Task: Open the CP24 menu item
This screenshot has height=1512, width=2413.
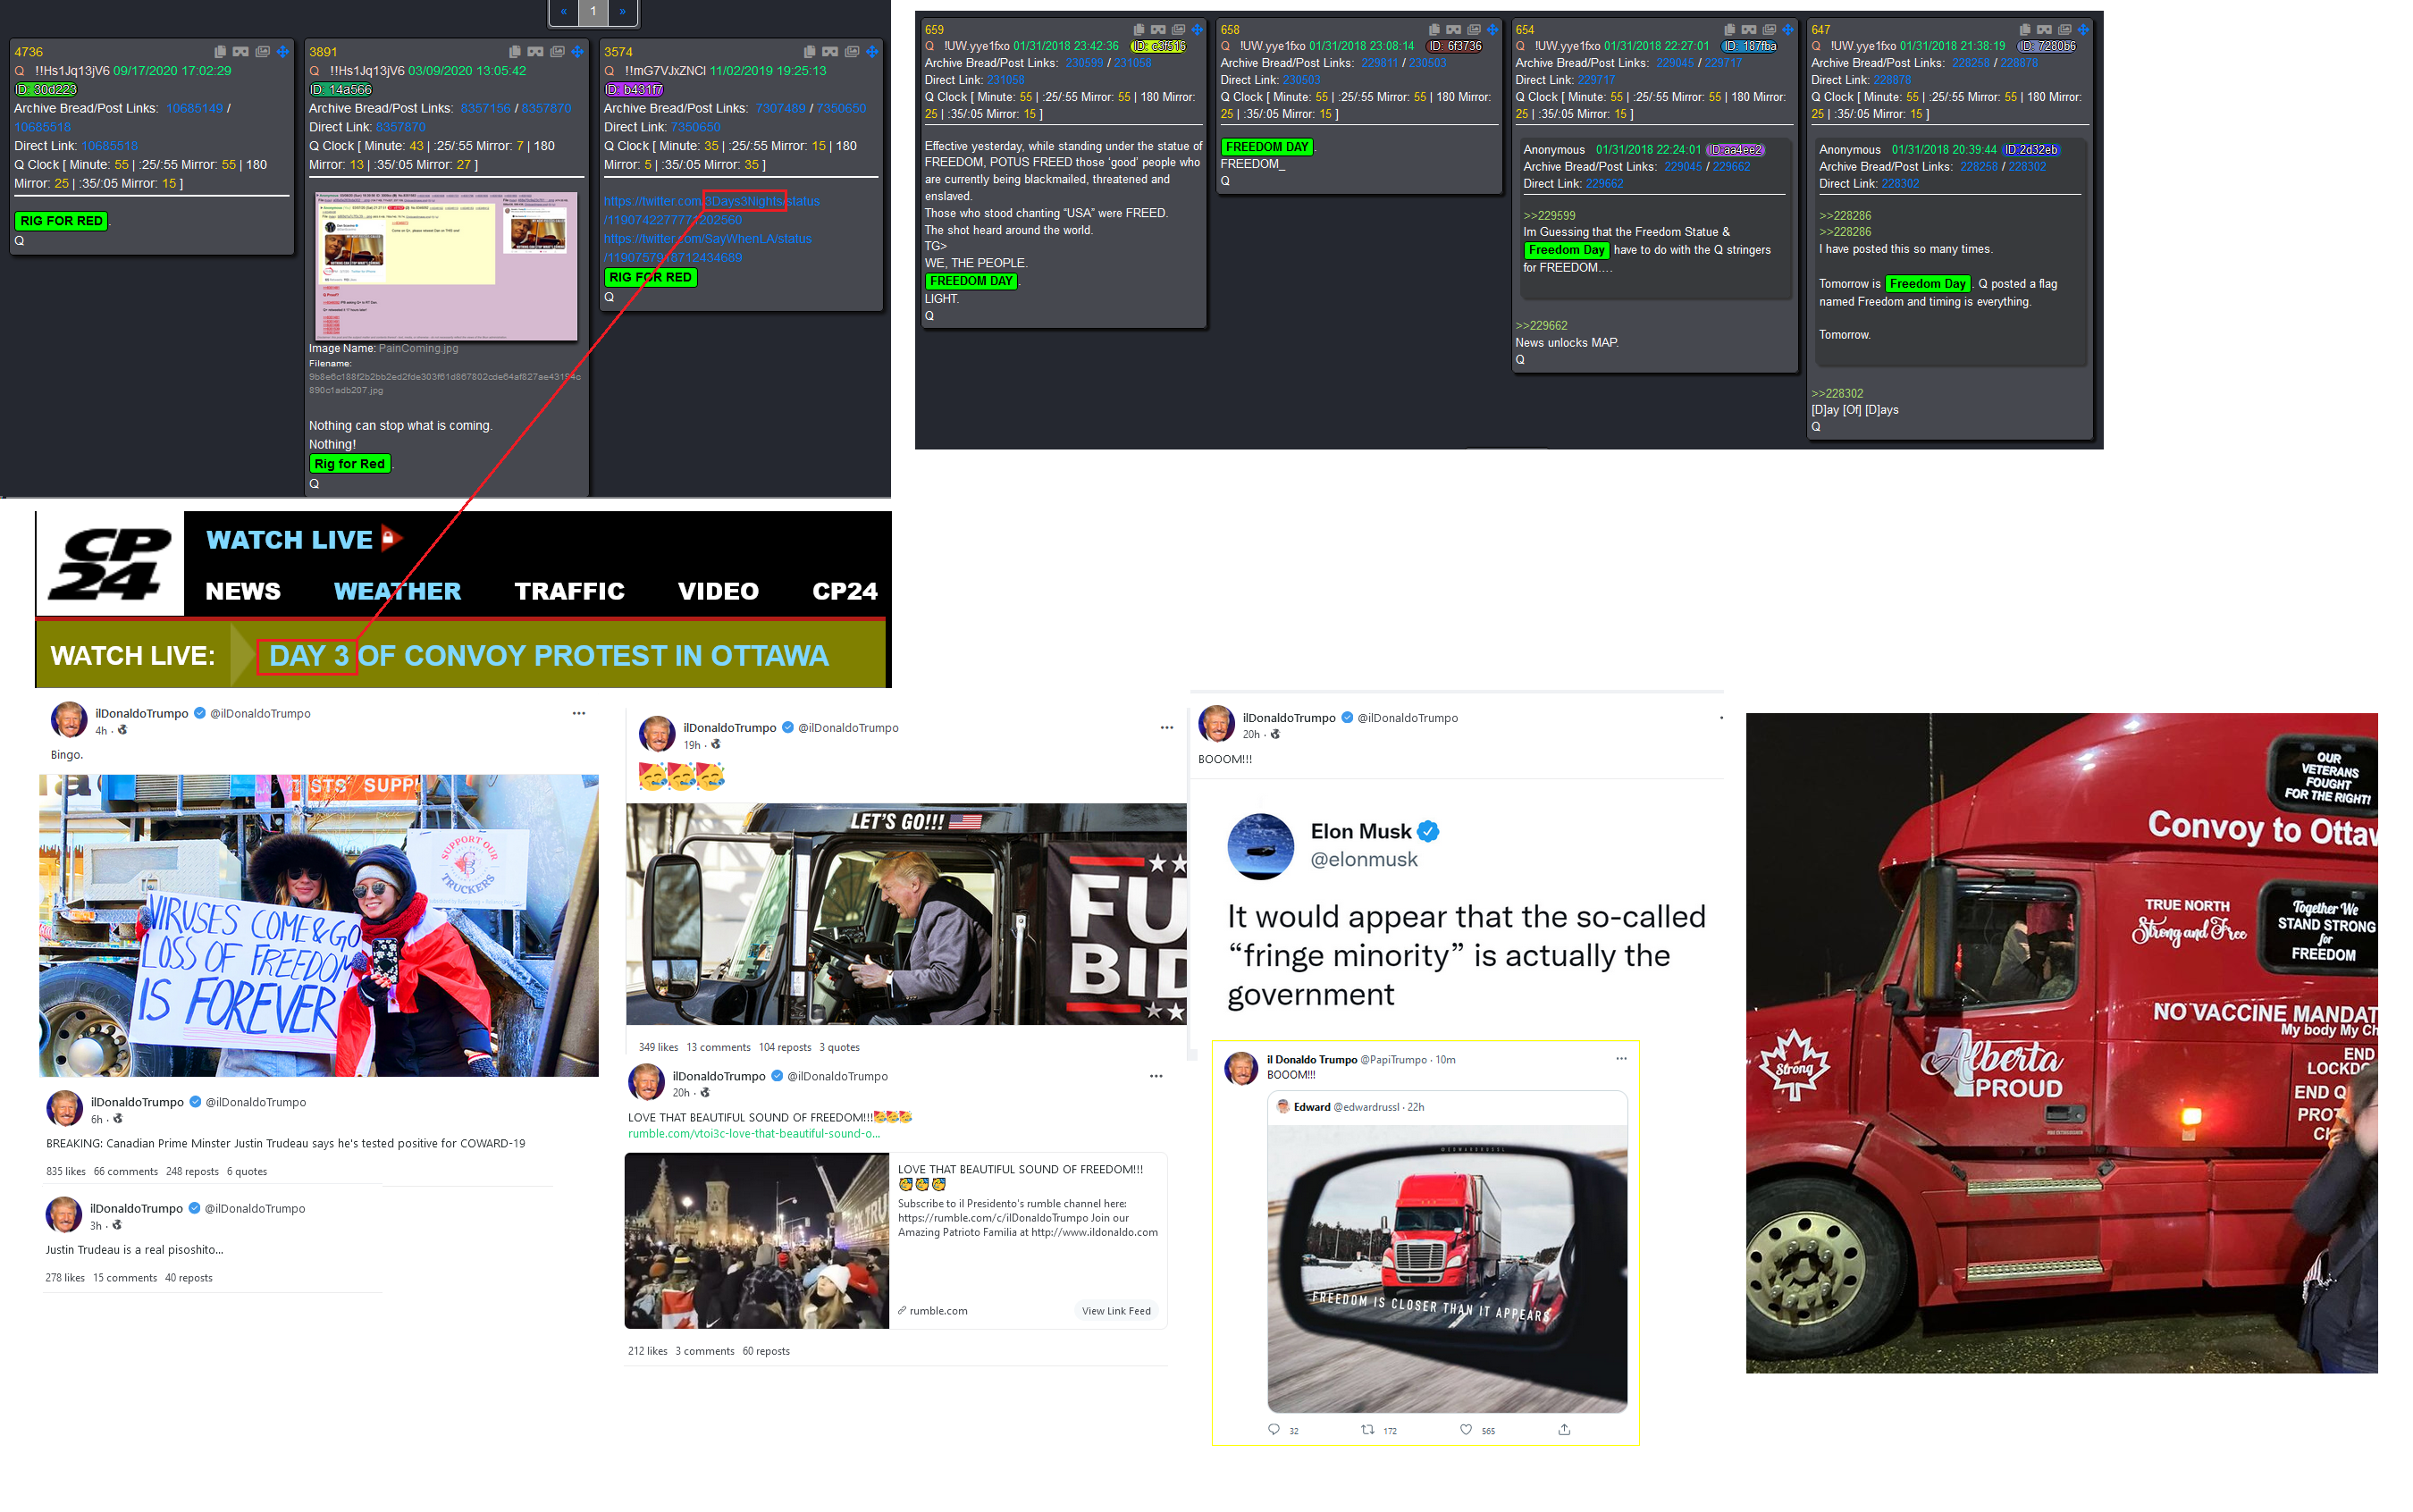Action: 846,592
